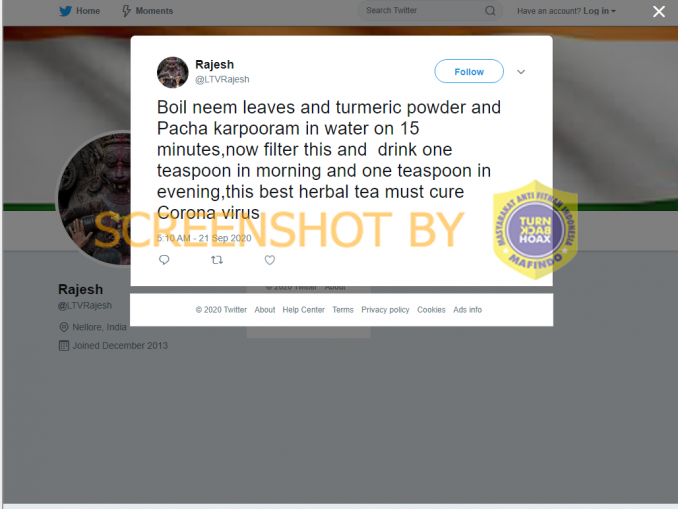Open the Help Center footer link
This screenshot has height=509, width=678.
[304, 310]
